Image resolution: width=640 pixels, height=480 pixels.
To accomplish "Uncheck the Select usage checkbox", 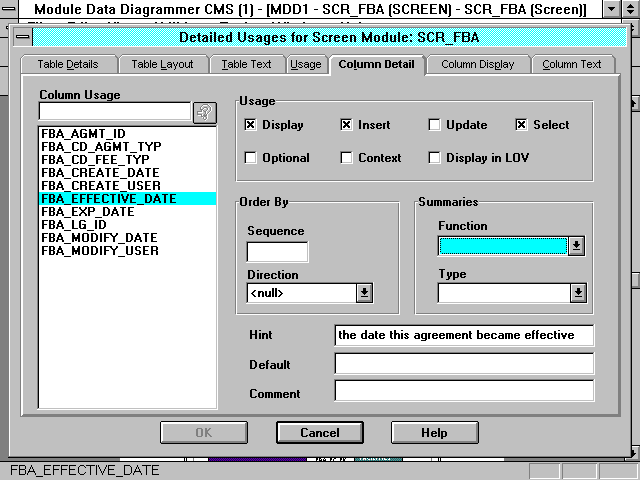I will click(x=522, y=125).
